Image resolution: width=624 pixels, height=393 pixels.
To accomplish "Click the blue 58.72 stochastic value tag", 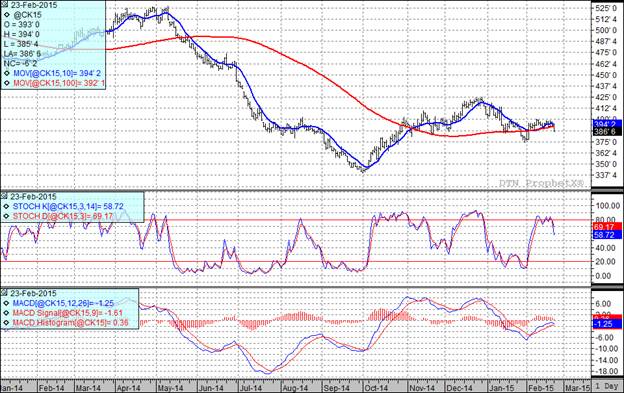I will coord(607,235).
